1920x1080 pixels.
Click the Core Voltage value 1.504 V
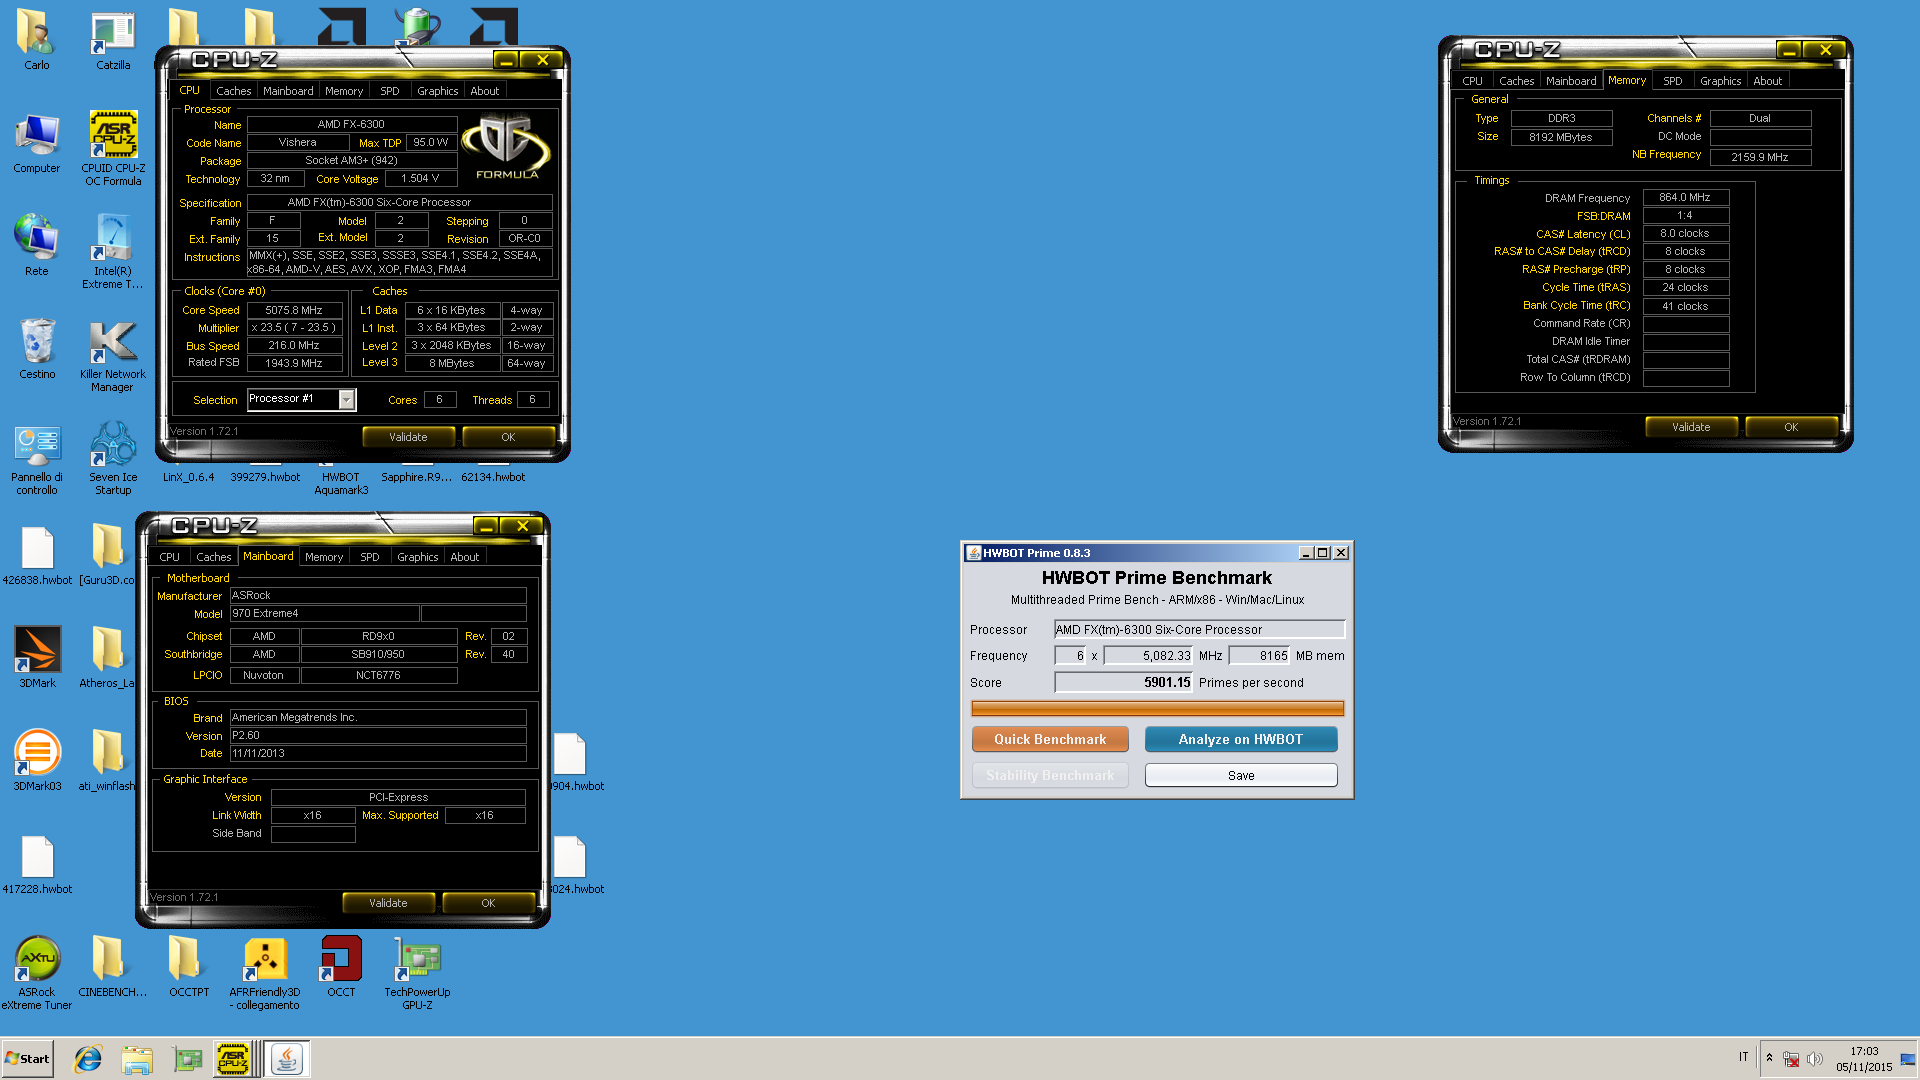(420, 179)
